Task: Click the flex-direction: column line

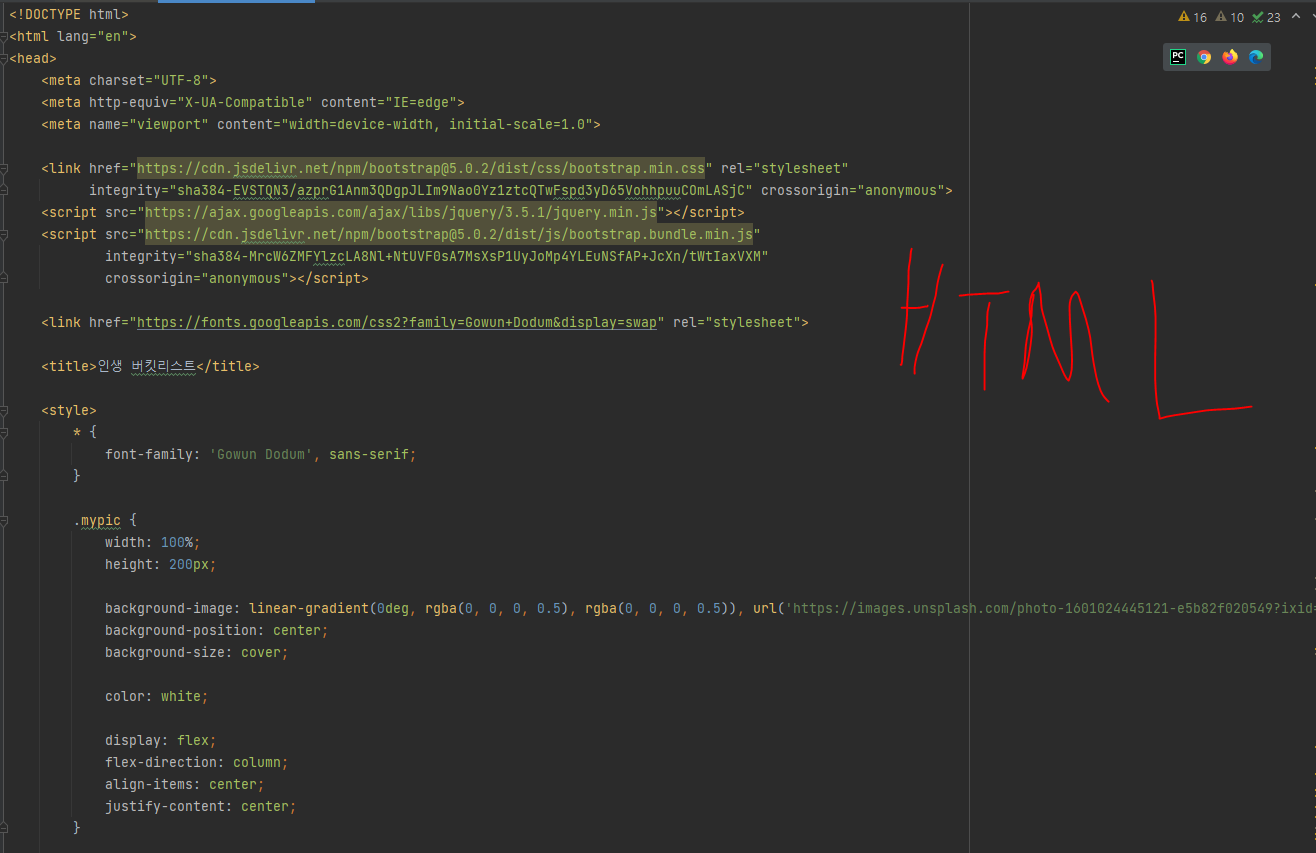Action: pyautogui.click(x=197, y=762)
